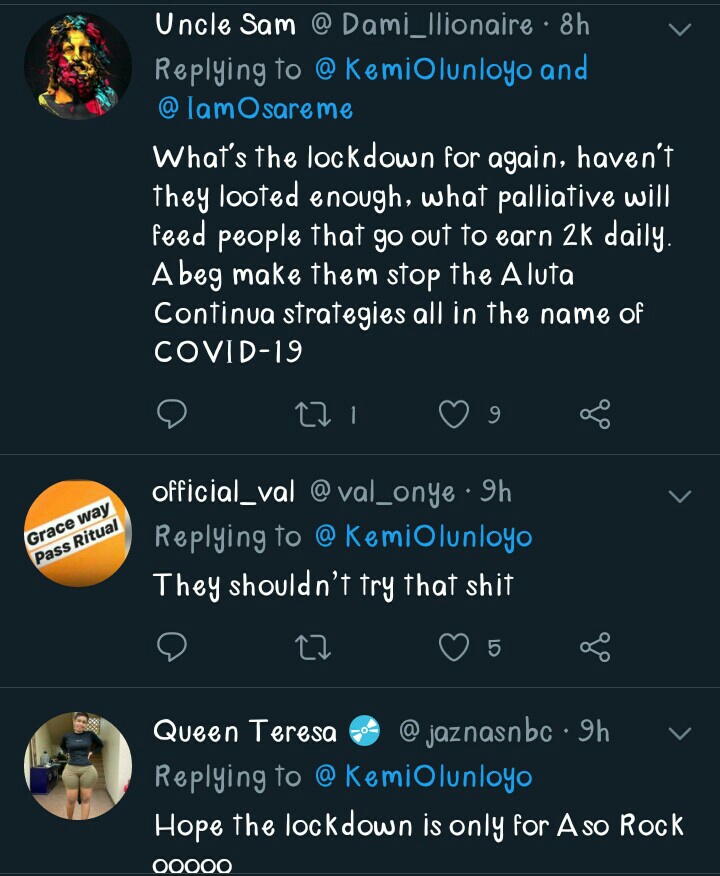Reply to Uncle Sam's tweet
Screen dimensions: 720x876
click(x=173, y=414)
